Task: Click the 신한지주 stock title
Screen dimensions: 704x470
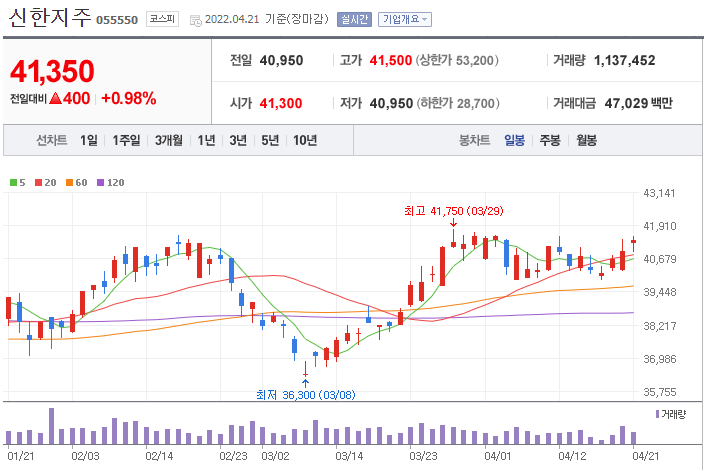Action: [49, 17]
